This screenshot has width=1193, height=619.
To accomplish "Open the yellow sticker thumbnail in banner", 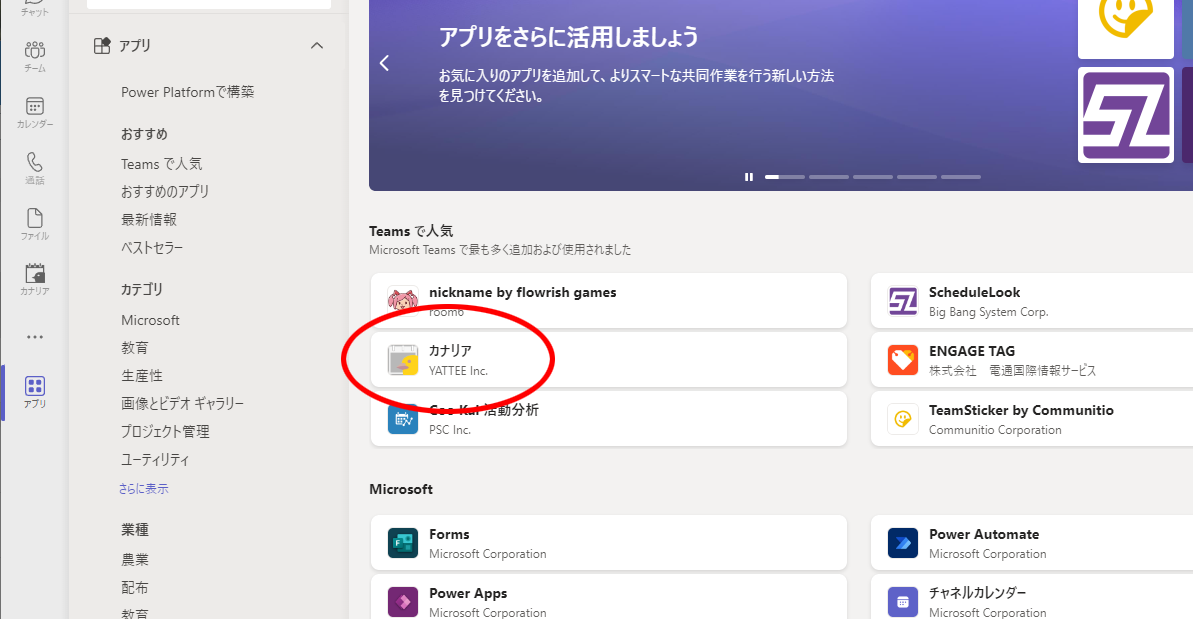I will [x=1126, y=28].
